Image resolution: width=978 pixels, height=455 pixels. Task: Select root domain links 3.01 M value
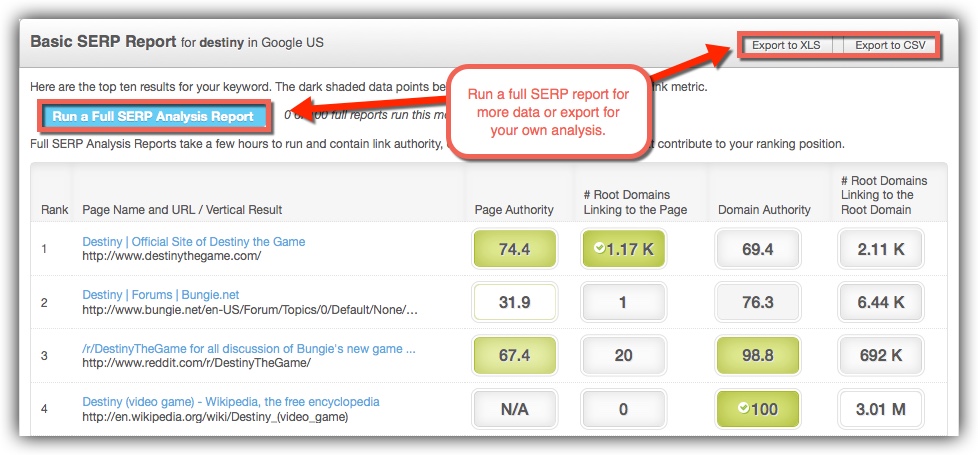(881, 409)
